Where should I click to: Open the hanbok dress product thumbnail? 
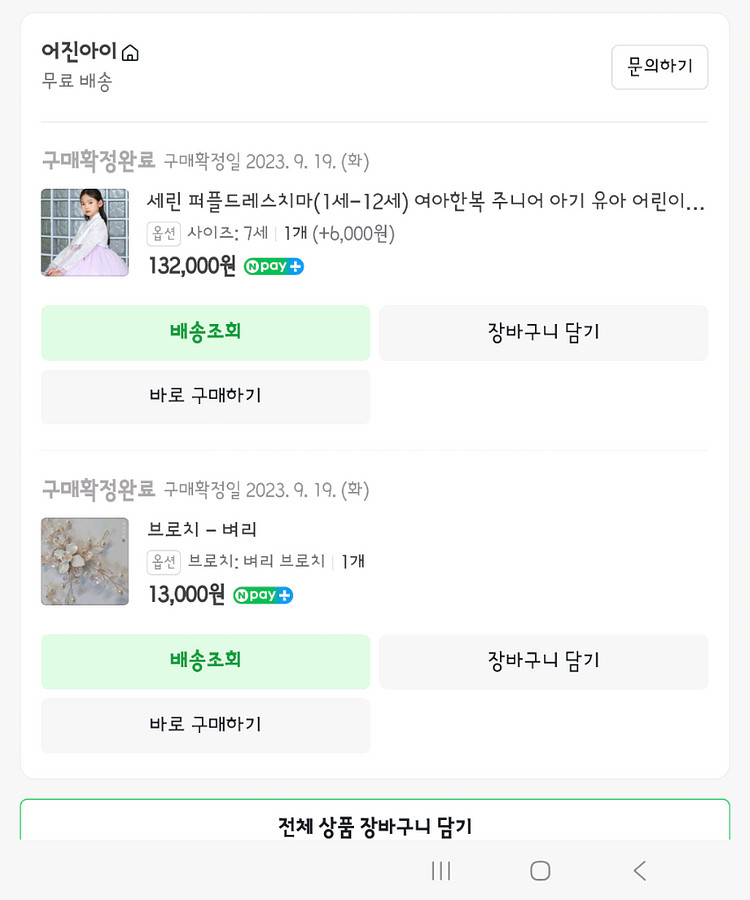(85, 232)
